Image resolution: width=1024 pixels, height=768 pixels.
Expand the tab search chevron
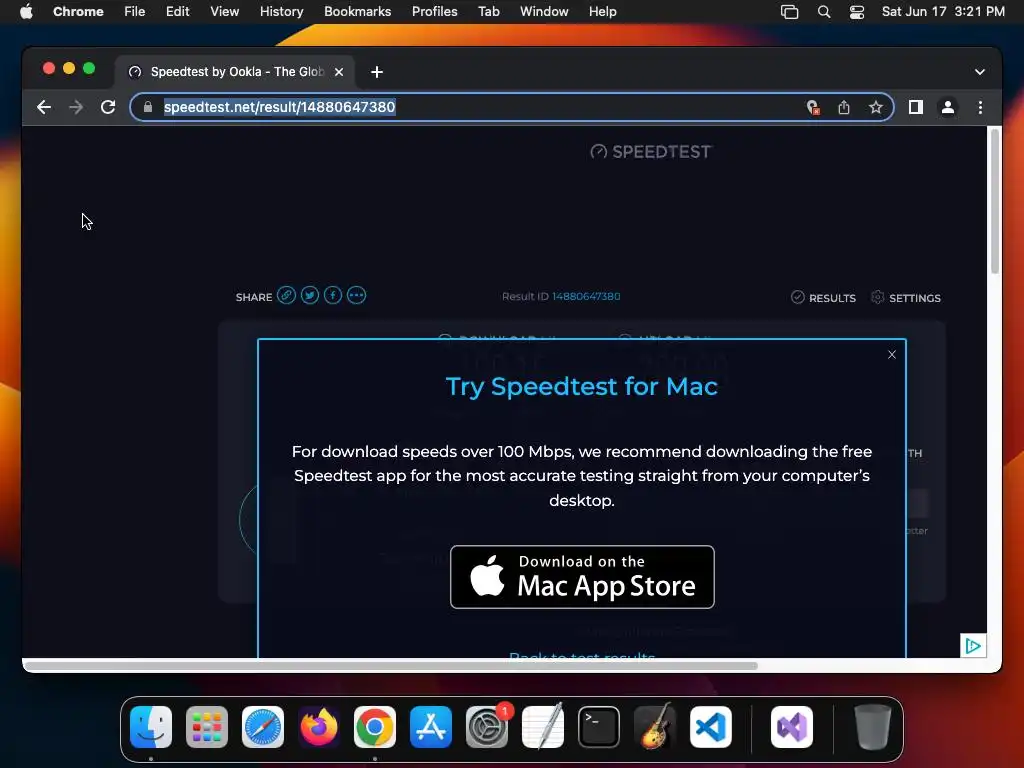(x=980, y=72)
